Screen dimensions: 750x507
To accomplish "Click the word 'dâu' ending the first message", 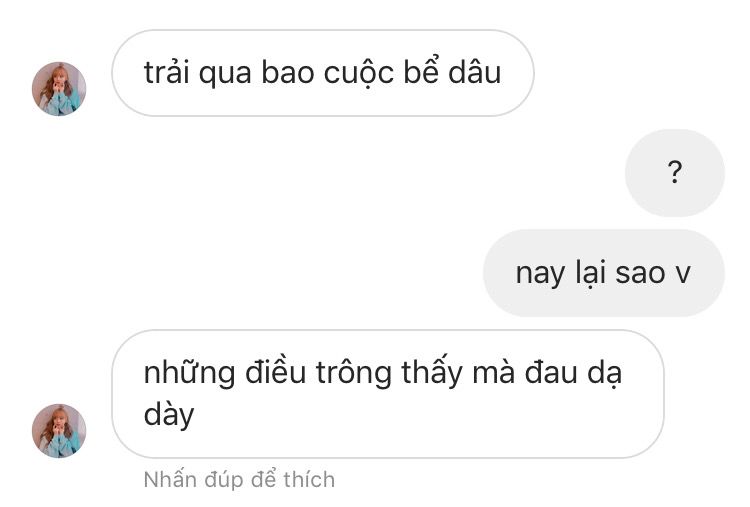I will pos(474,73).
